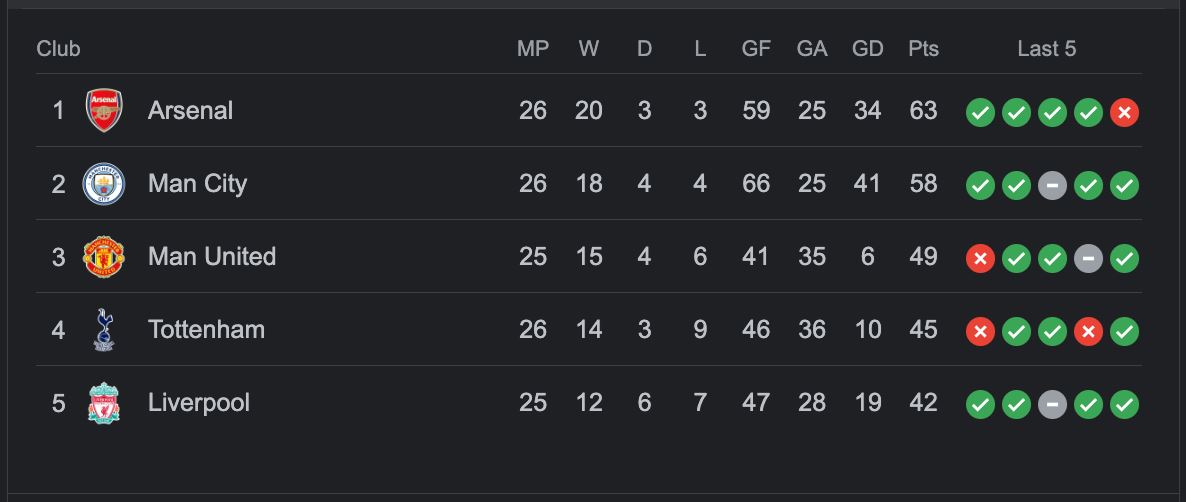
Task: Click Arsenal's red loss icon in Last 5
Action: [1124, 112]
